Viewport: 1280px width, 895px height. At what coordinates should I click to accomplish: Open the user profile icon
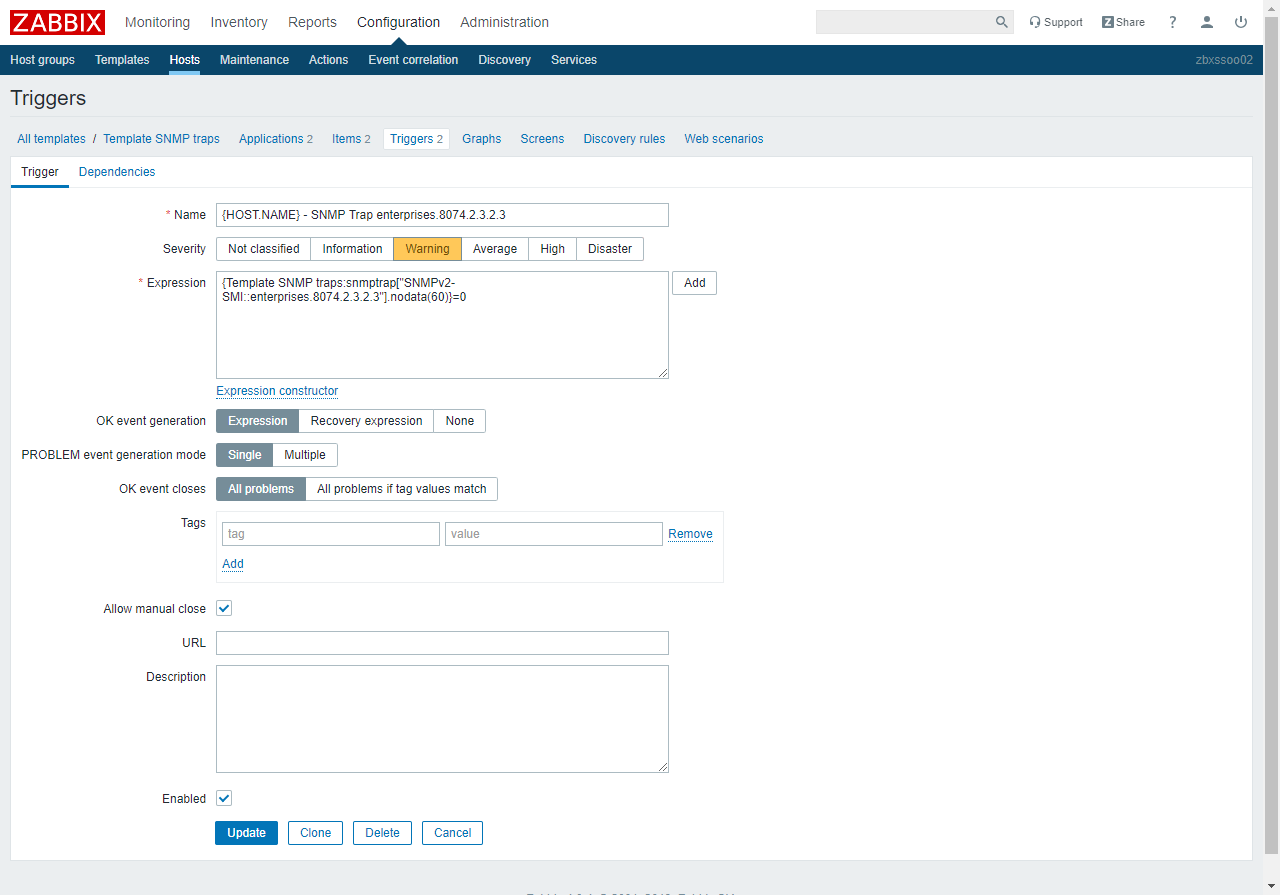[x=1207, y=22]
